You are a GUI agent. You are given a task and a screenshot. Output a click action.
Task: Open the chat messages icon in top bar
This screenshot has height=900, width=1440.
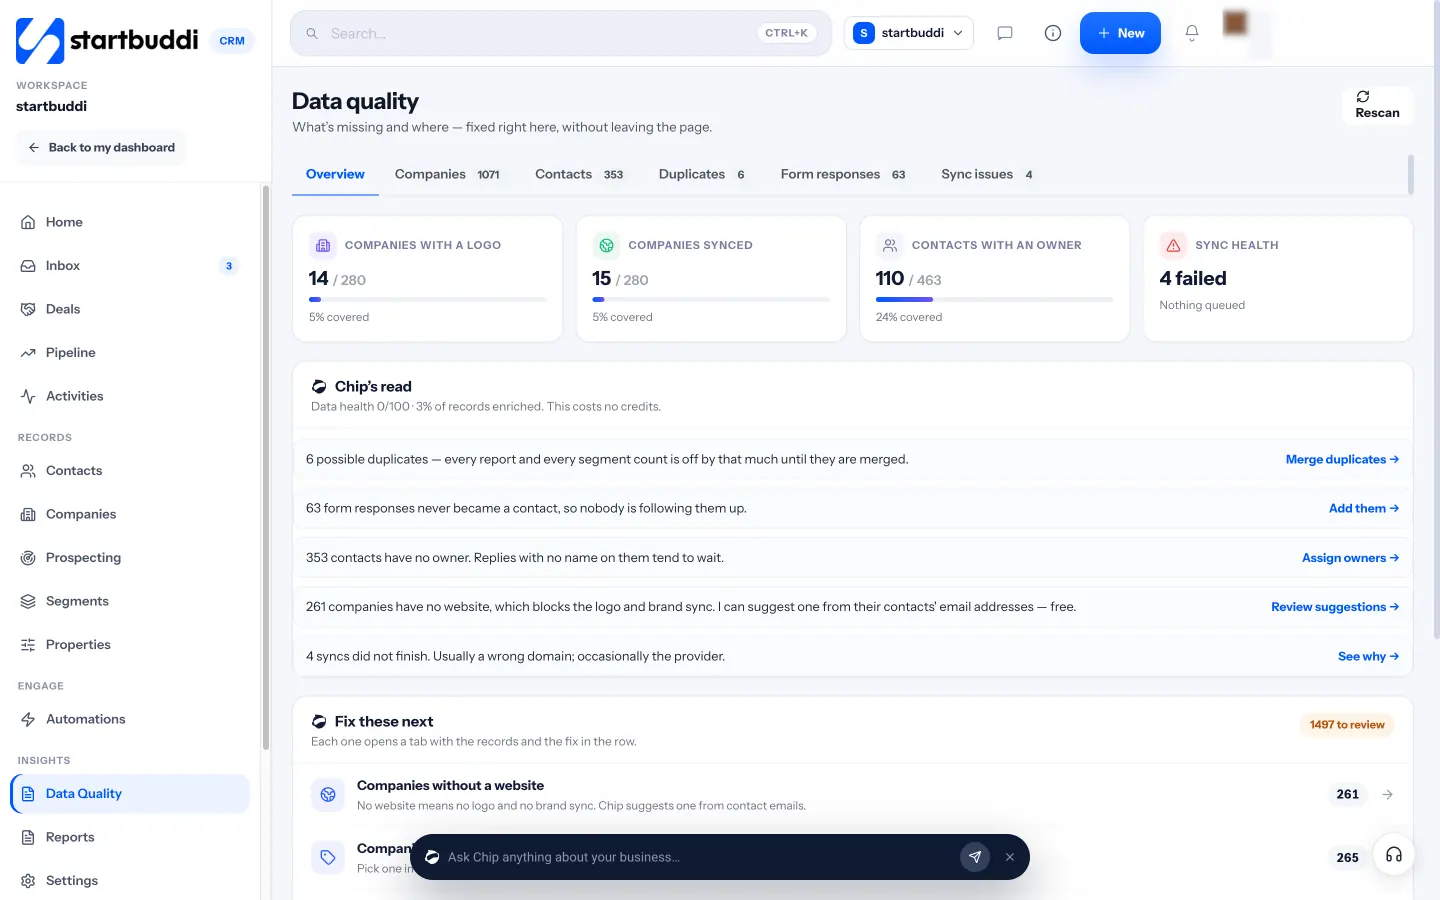[x=1005, y=33]
